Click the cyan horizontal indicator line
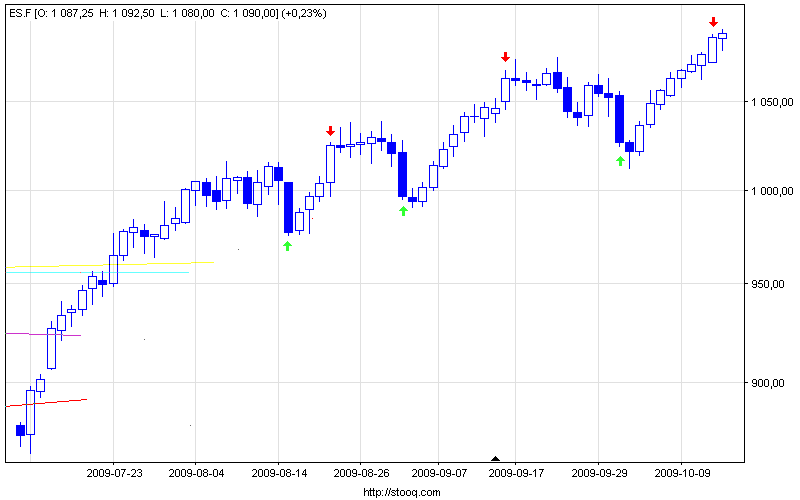This screenshot has height=500, width=800. pyautogui.click(x=97, y=272)
